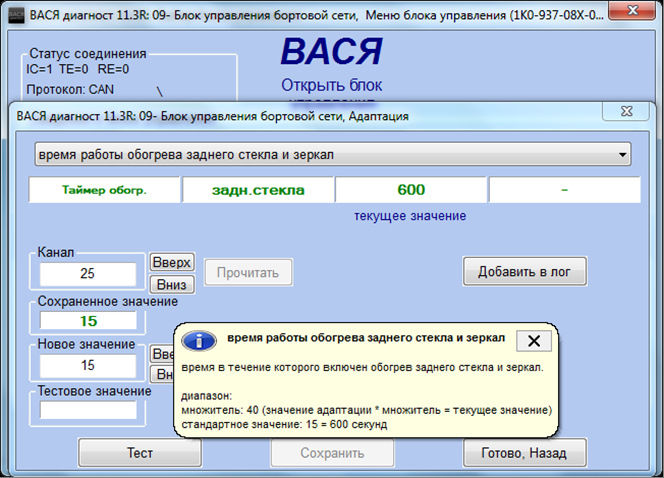Click the empty Тестовое значение field
The image size is (664, 478).
click(88, 410)
